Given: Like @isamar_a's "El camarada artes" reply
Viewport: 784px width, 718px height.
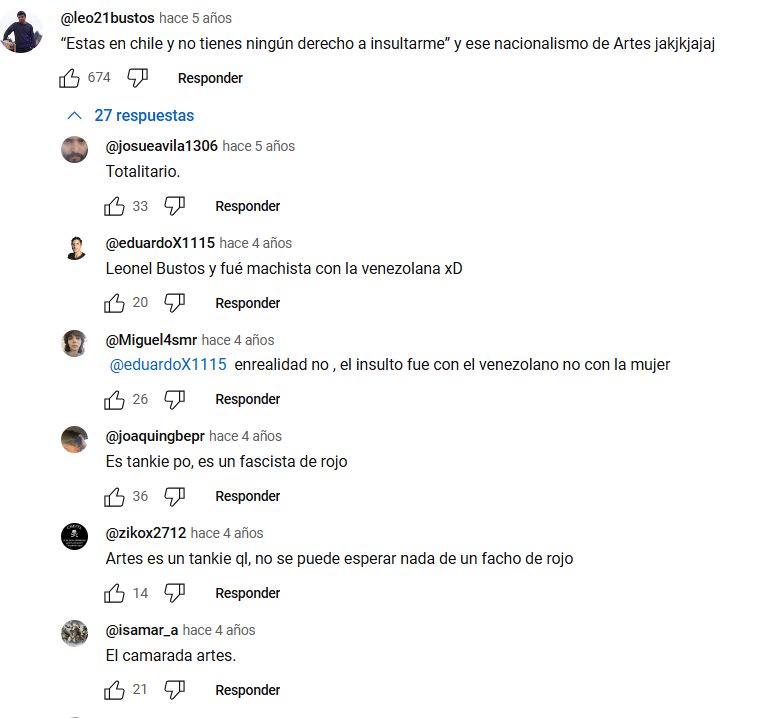Looking at the screenshot, I should (114, 690).
